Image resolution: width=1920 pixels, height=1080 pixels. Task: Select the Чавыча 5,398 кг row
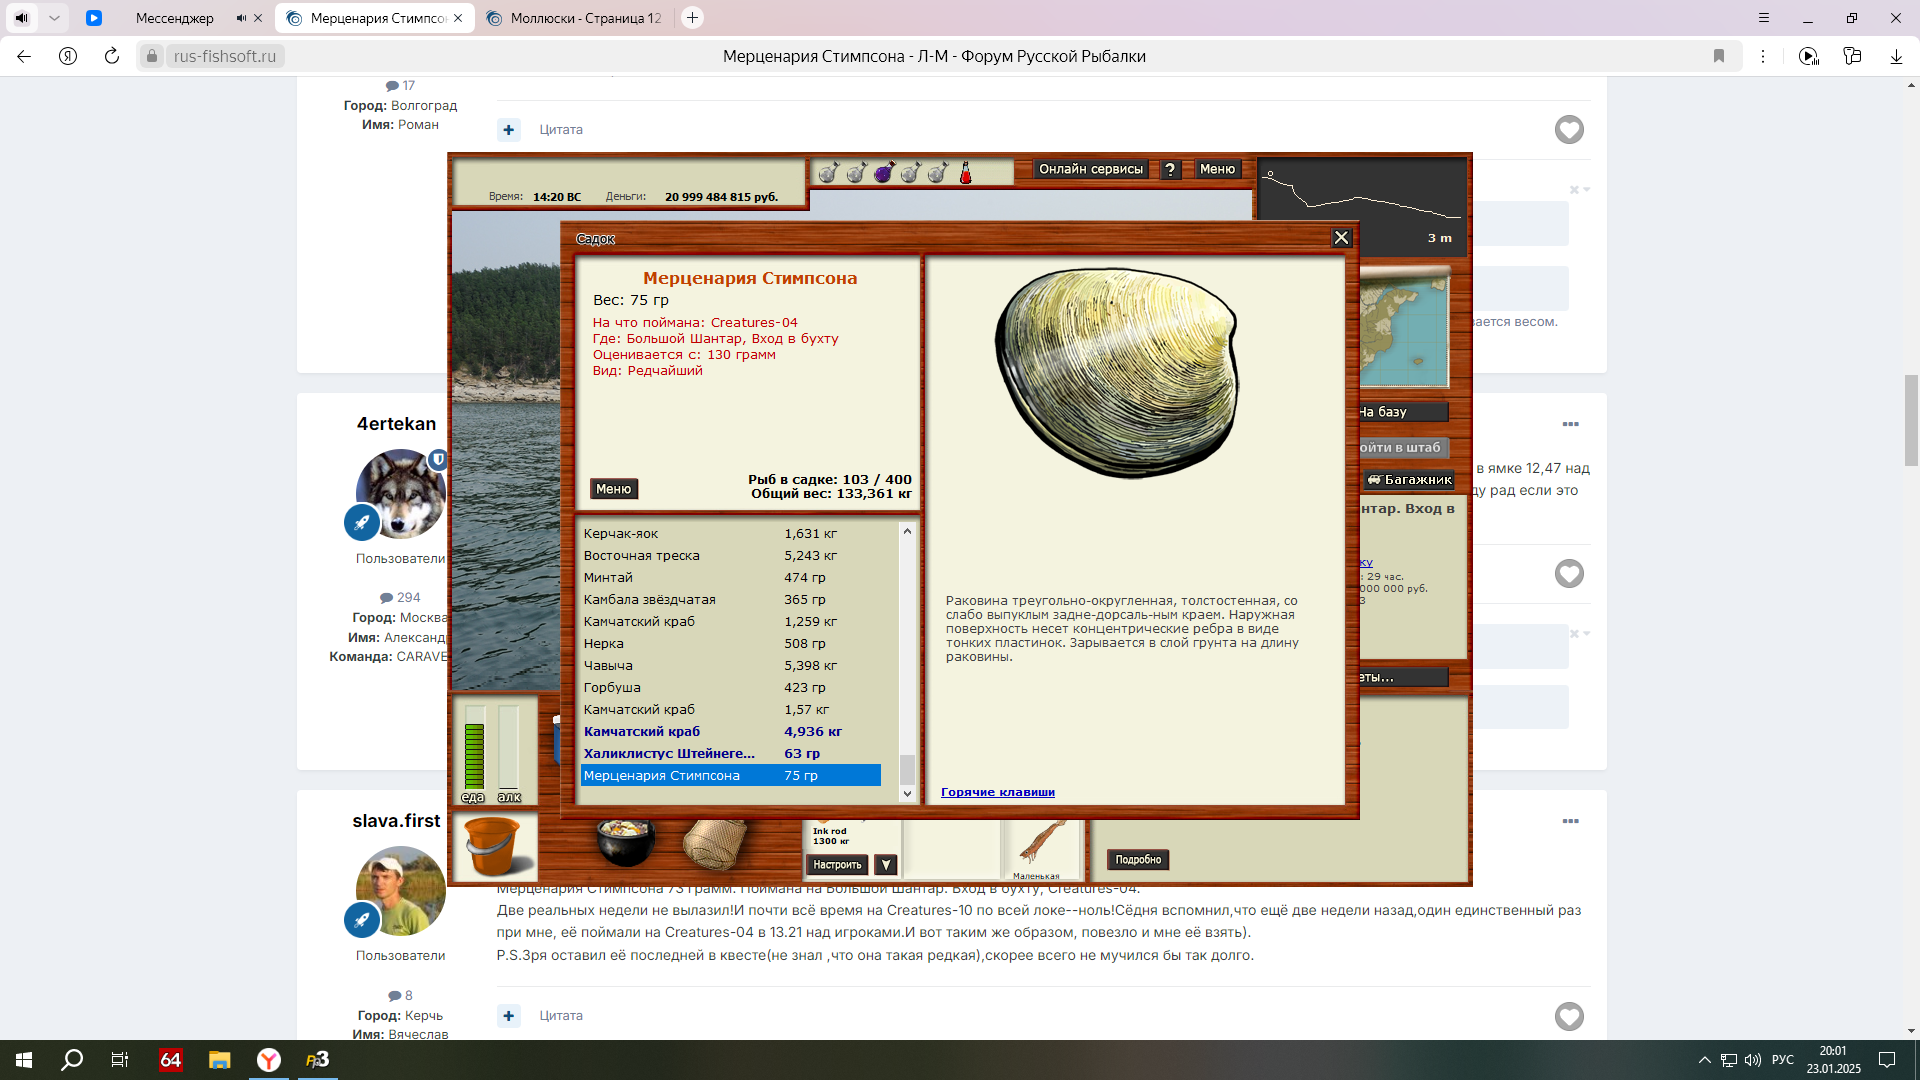[x=731, y=665]
